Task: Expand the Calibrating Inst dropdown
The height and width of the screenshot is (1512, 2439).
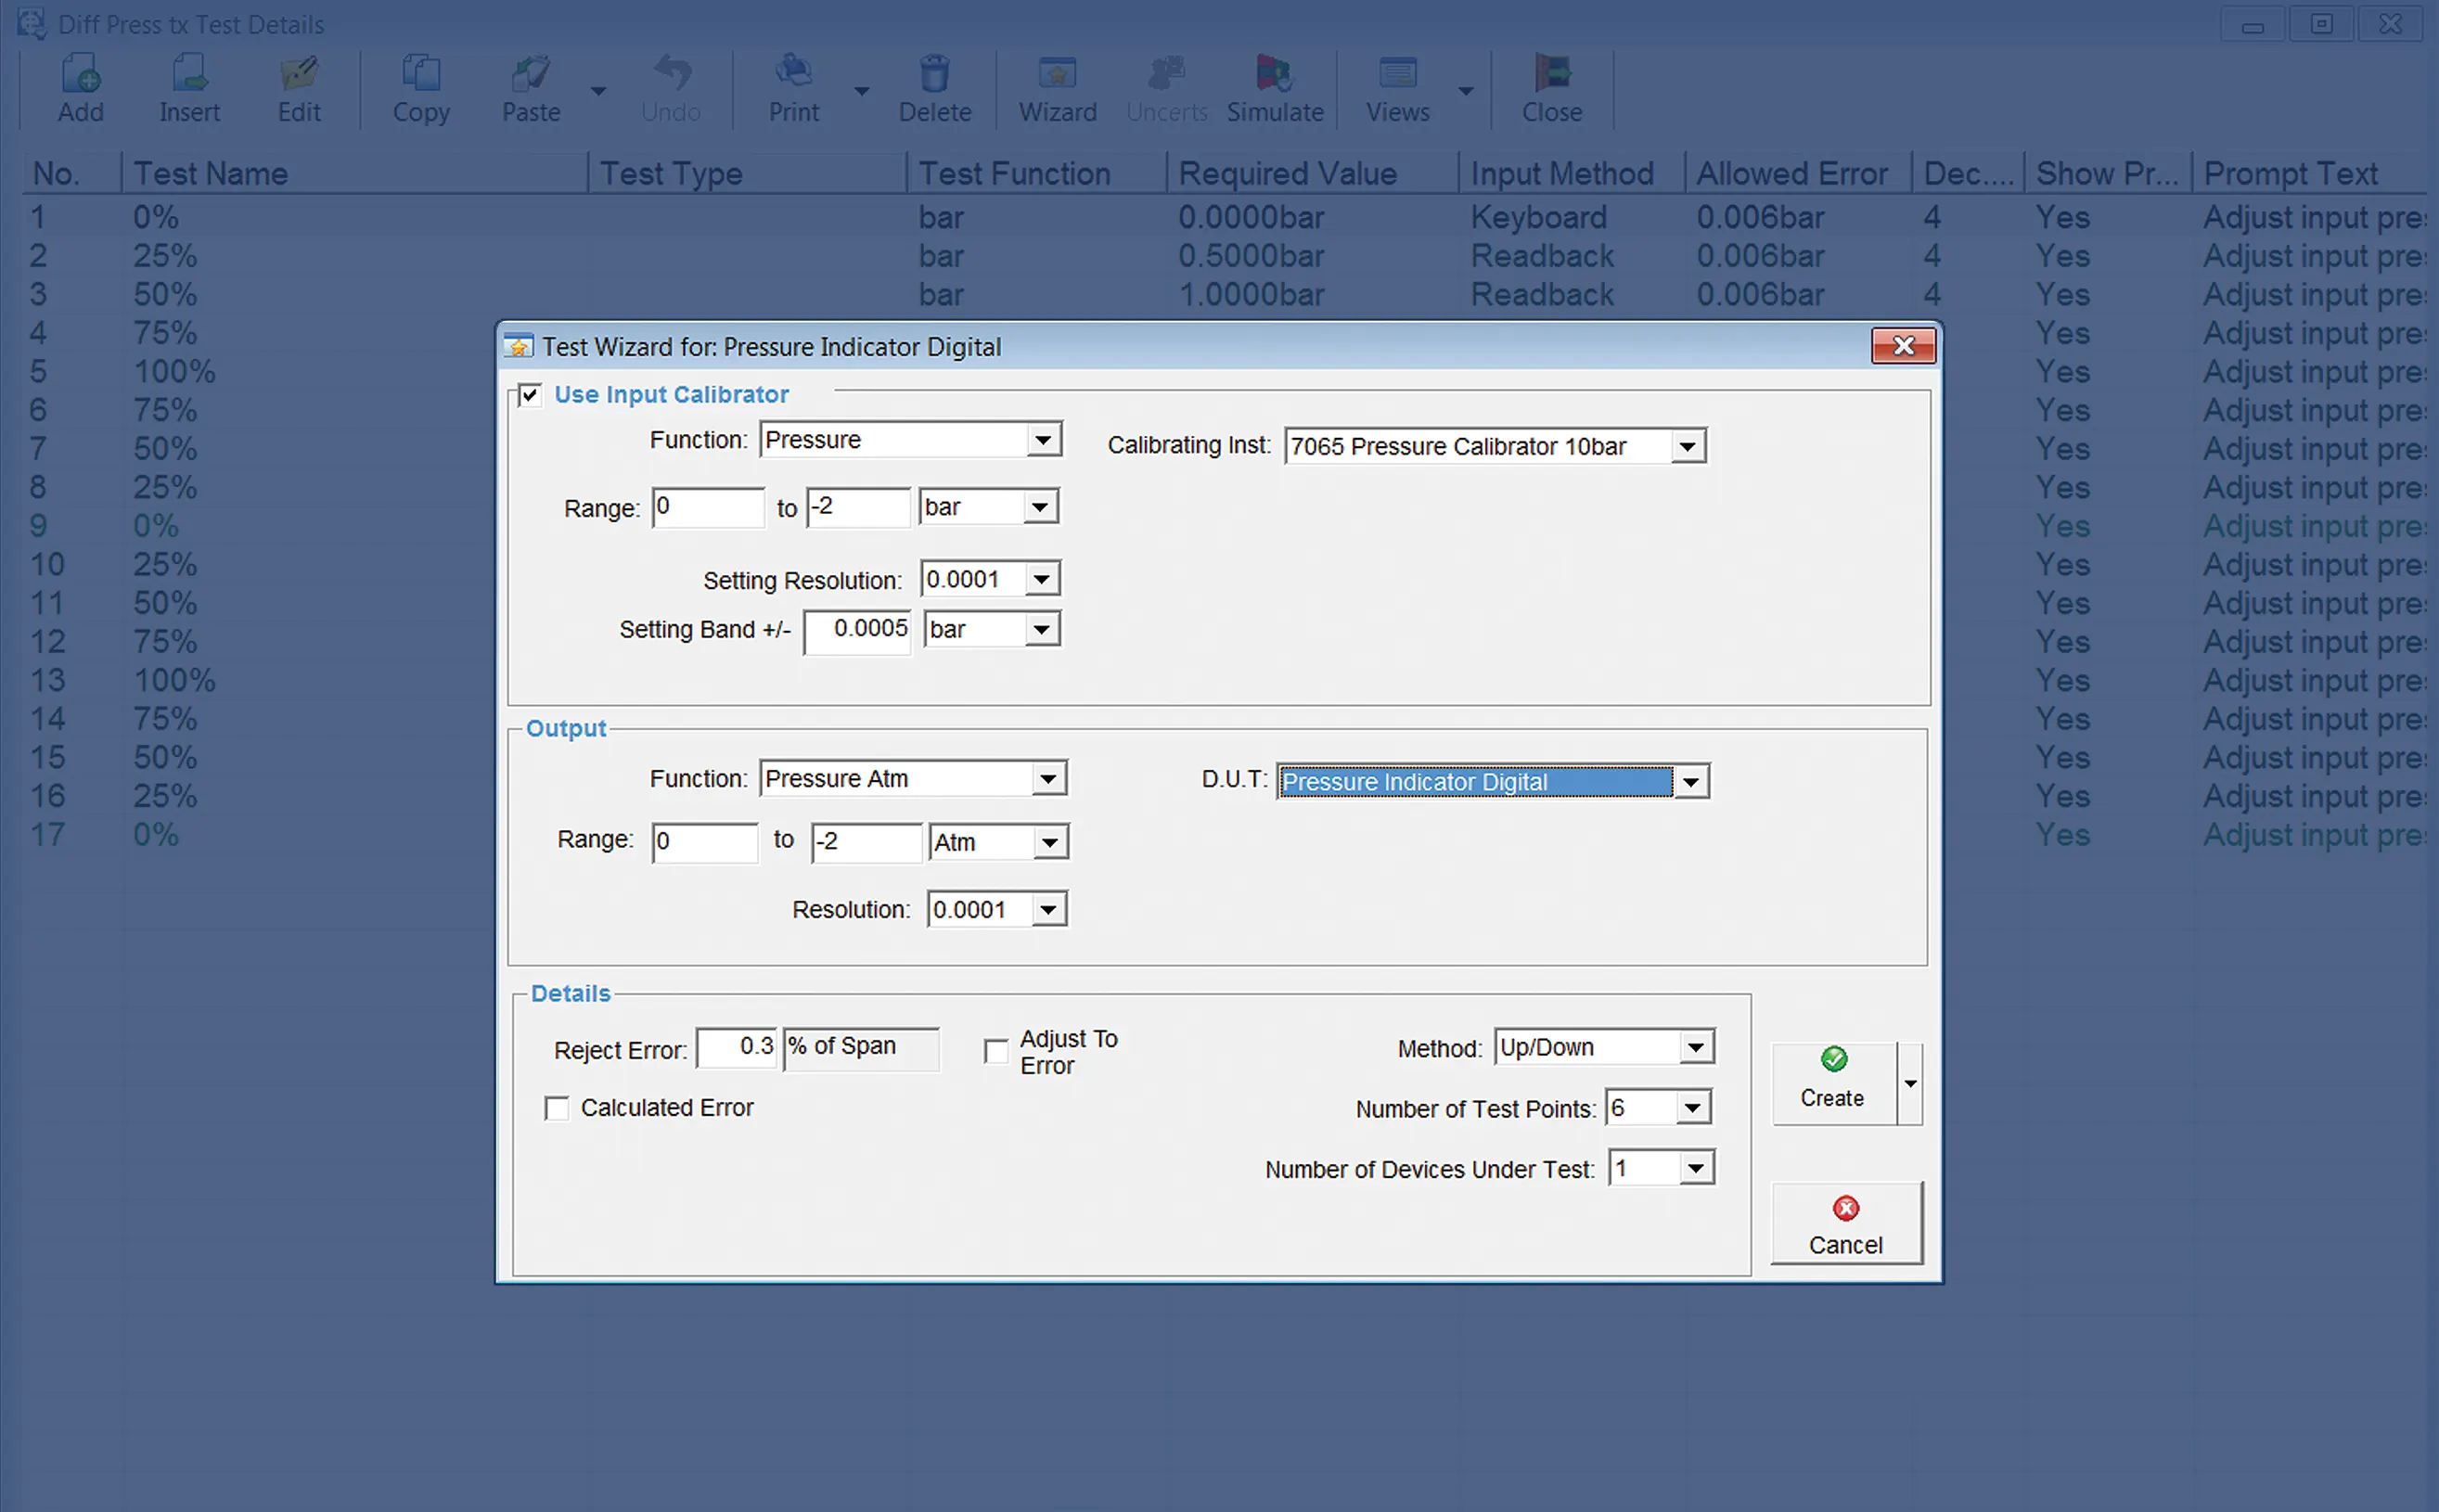Action: pos(1687,446)
